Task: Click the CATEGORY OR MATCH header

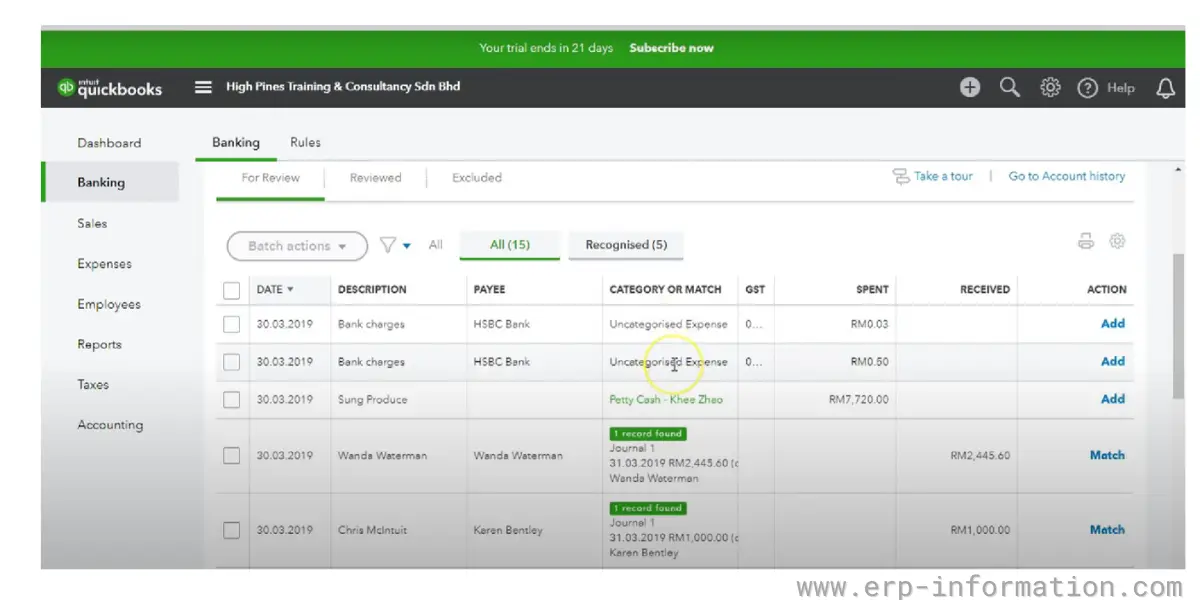Action: (x=665, y=289)
